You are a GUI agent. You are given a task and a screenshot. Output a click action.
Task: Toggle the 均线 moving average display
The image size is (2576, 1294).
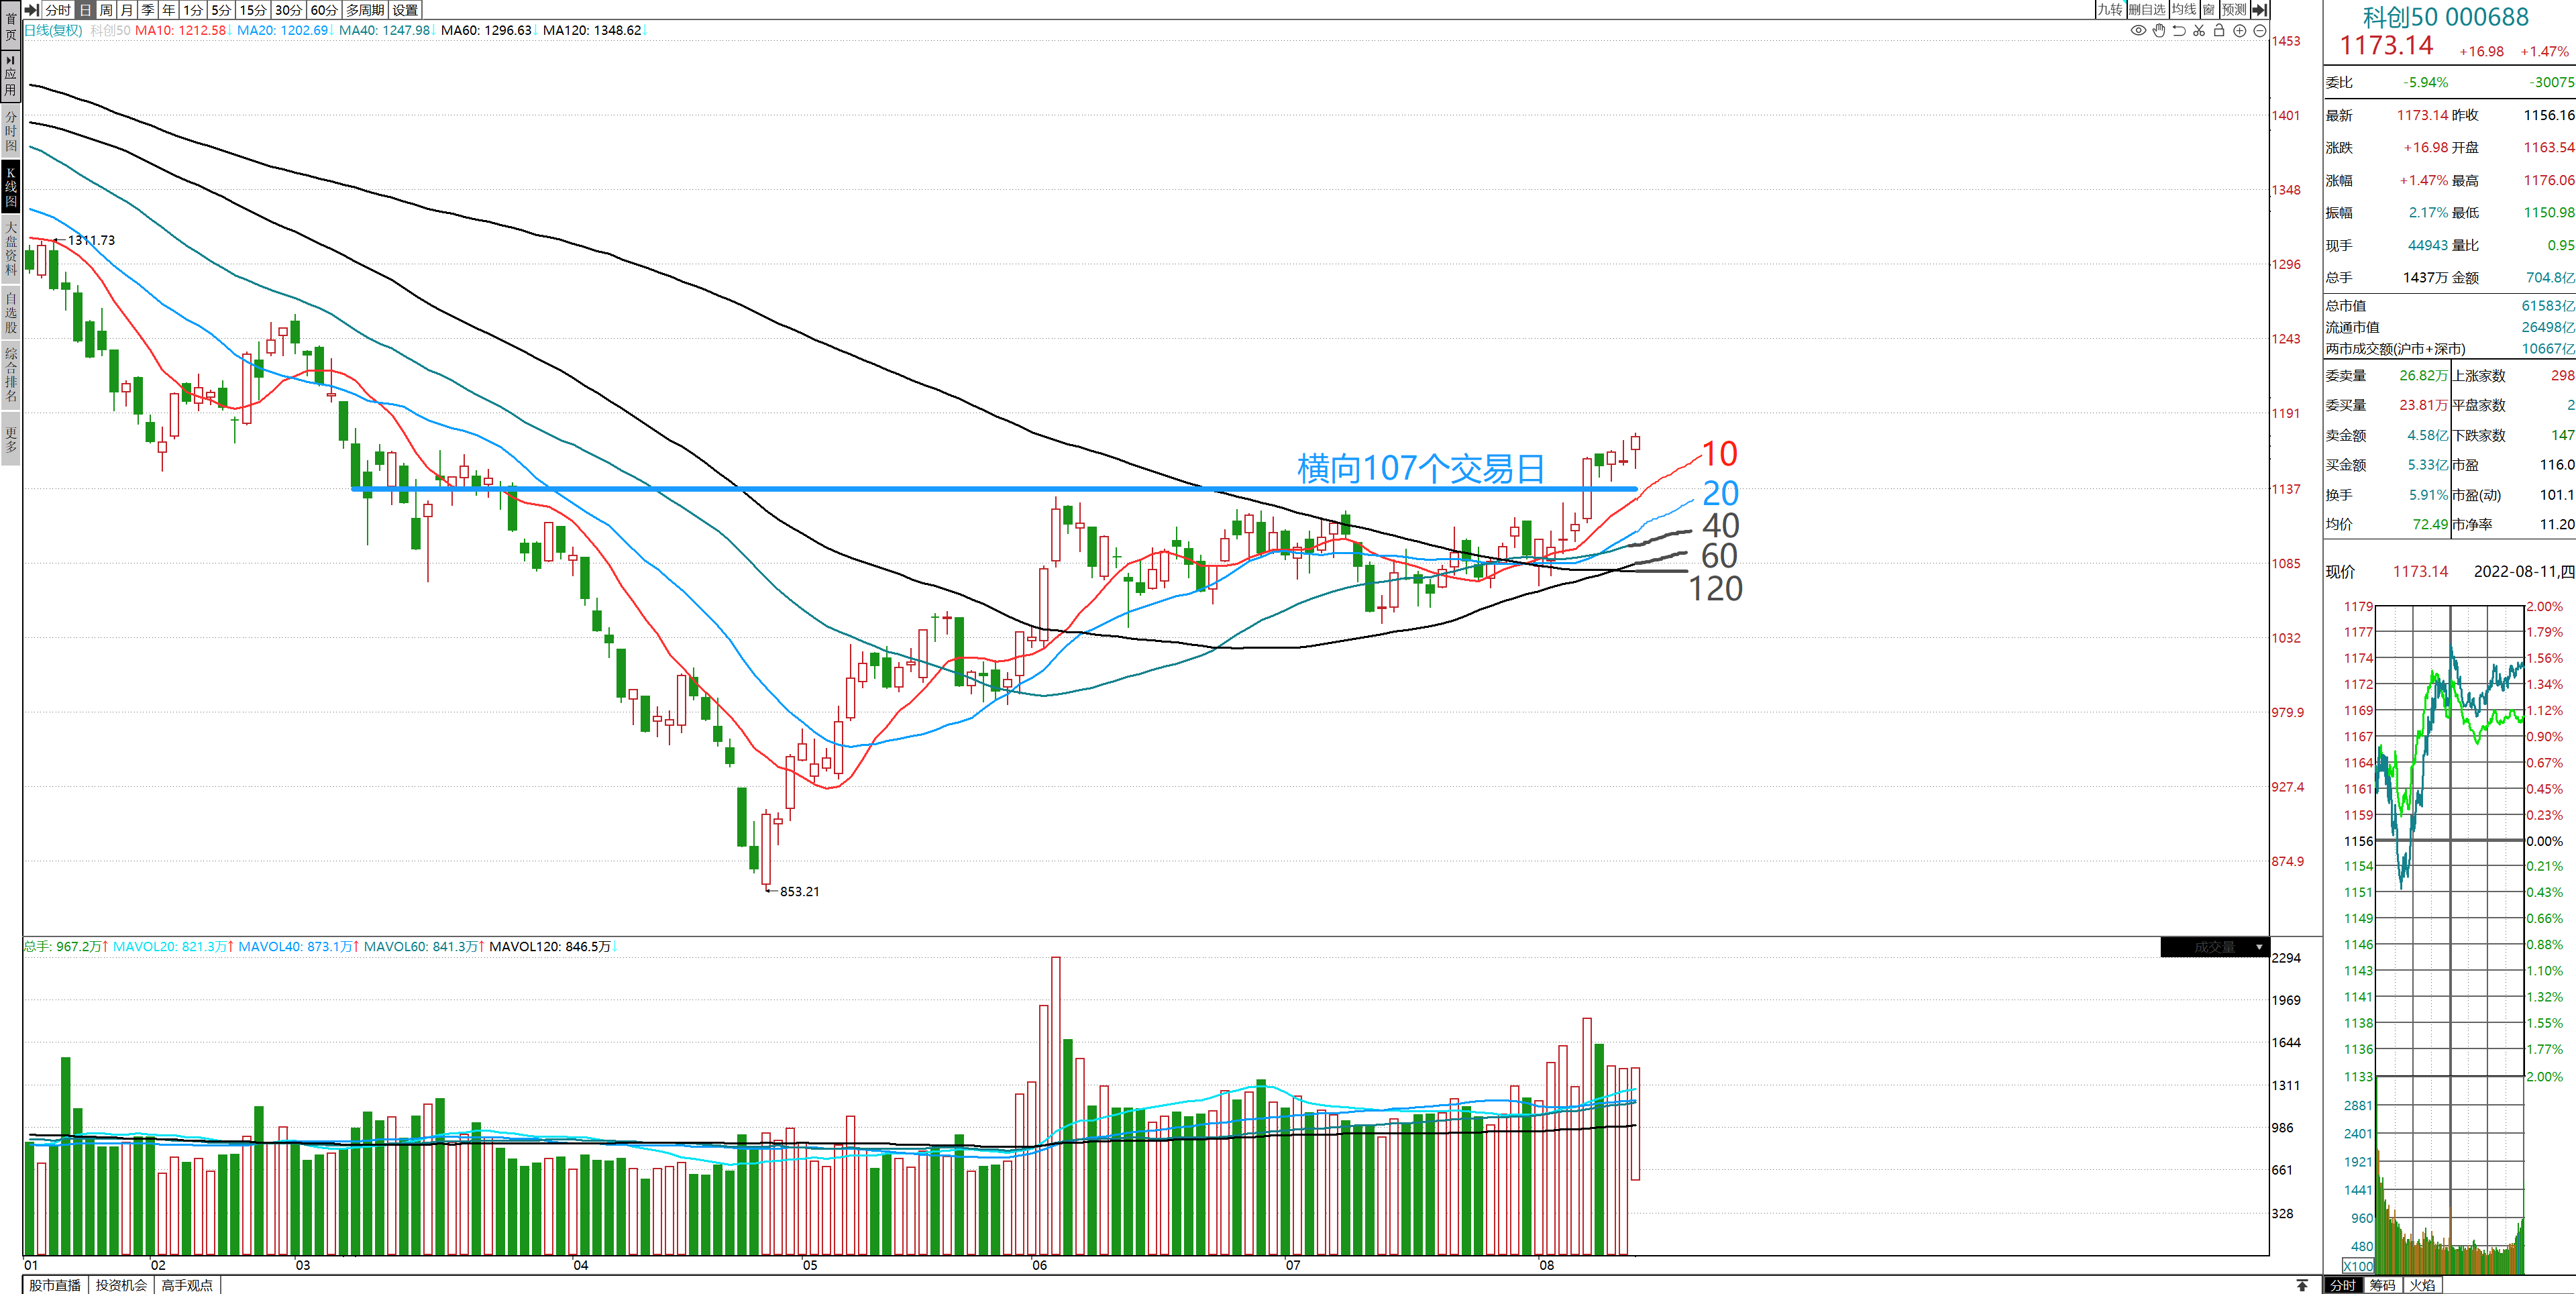tap(2184, 9)
